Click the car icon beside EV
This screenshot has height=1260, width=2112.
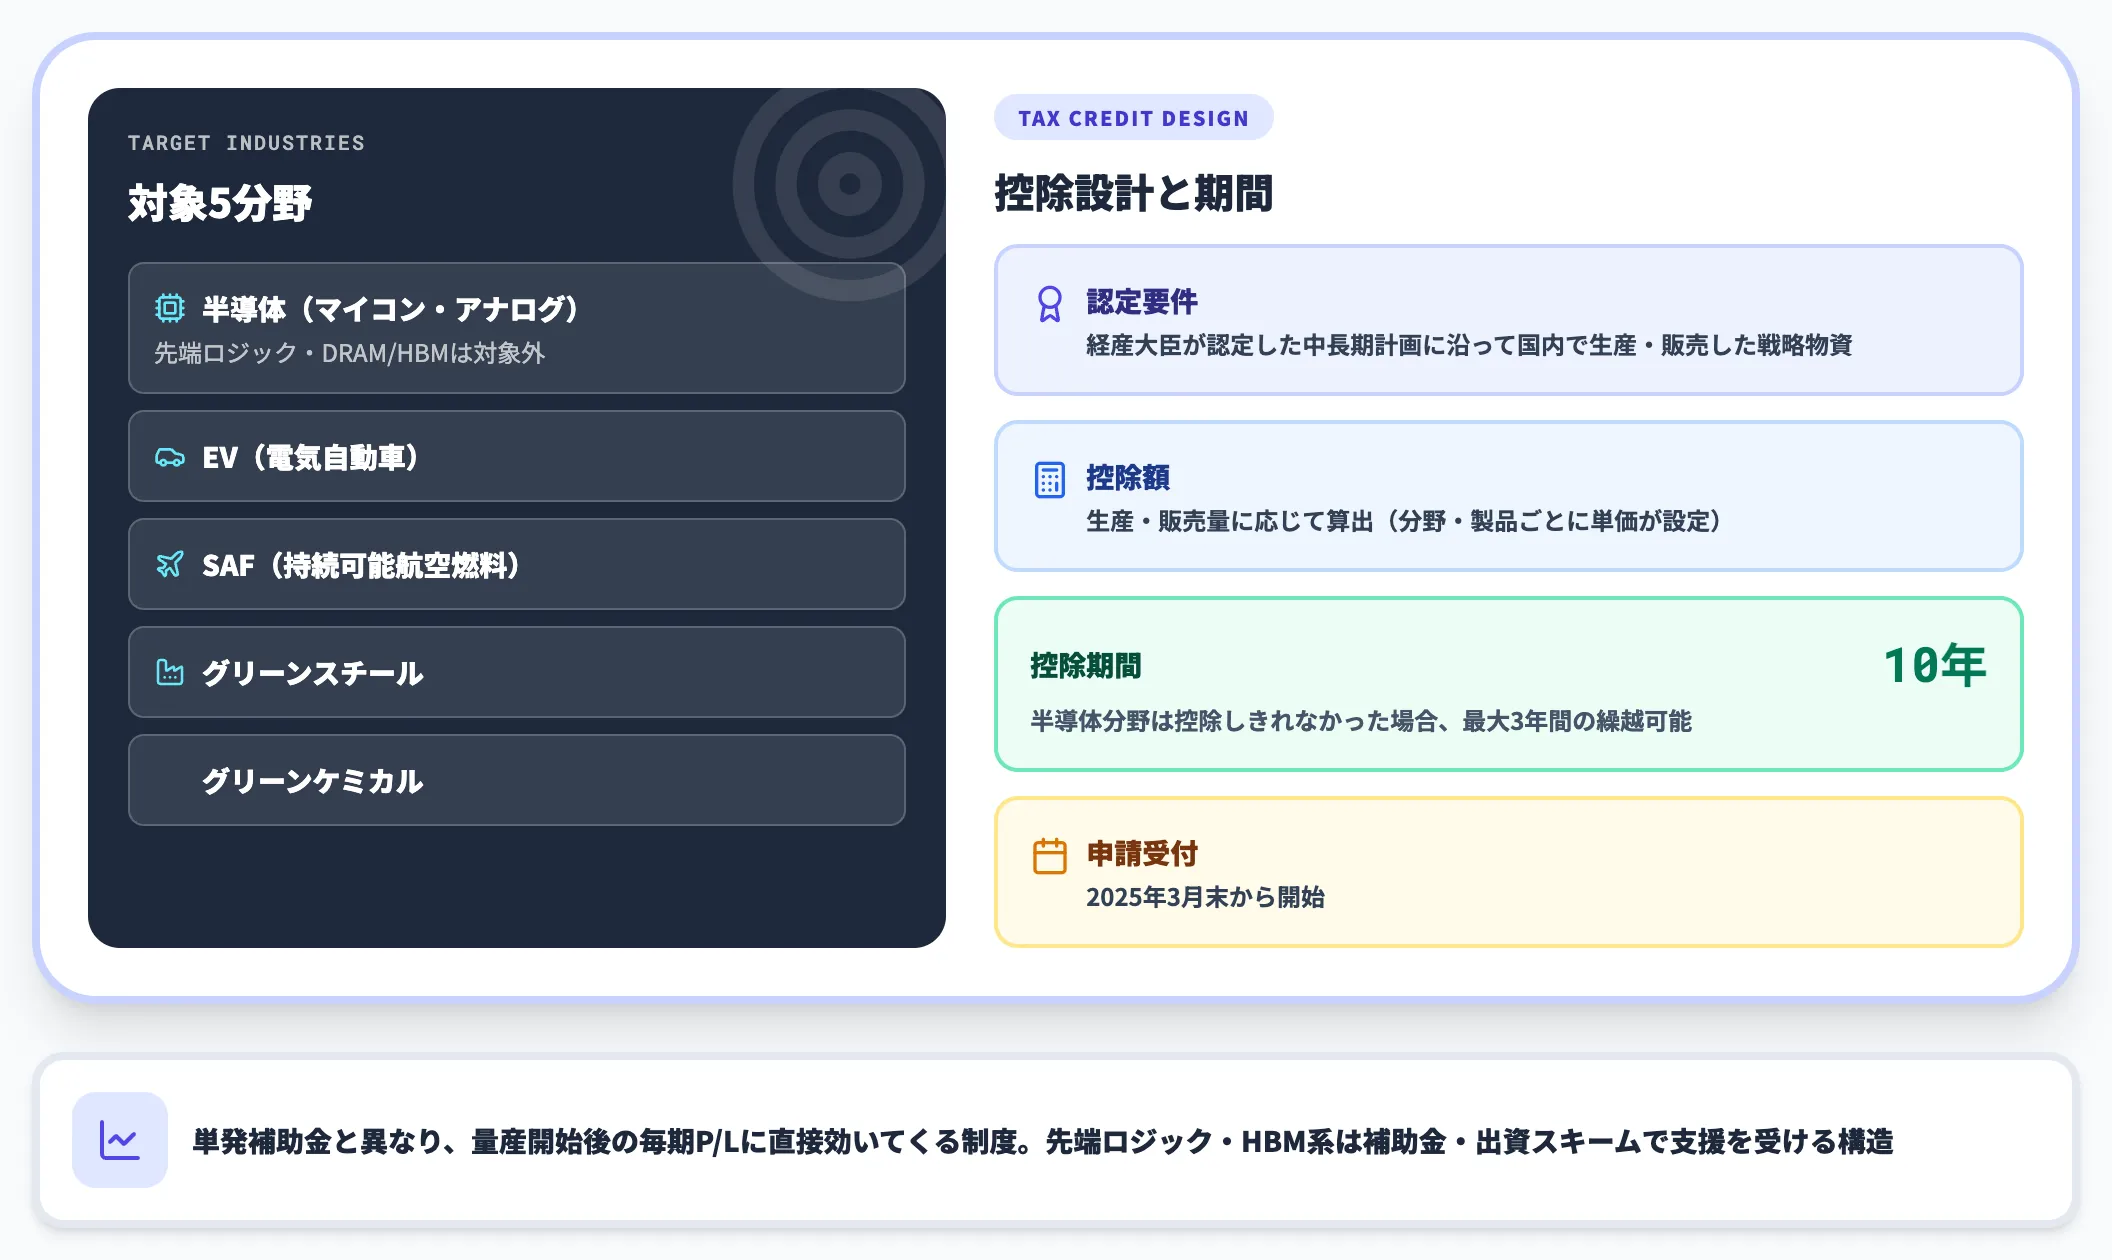coord(170,457)
